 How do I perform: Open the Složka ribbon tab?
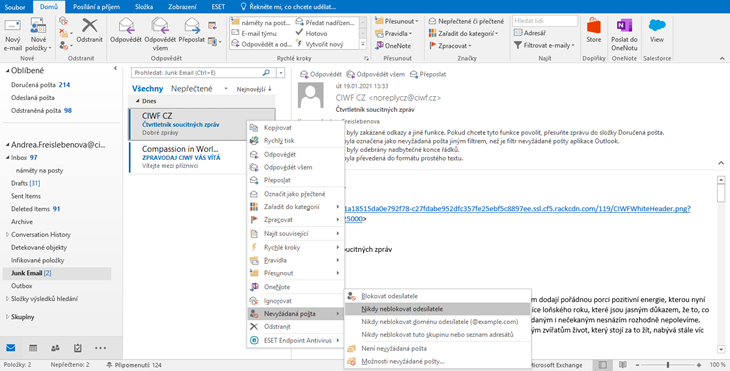pyautogui.click(x=143, y=7)
